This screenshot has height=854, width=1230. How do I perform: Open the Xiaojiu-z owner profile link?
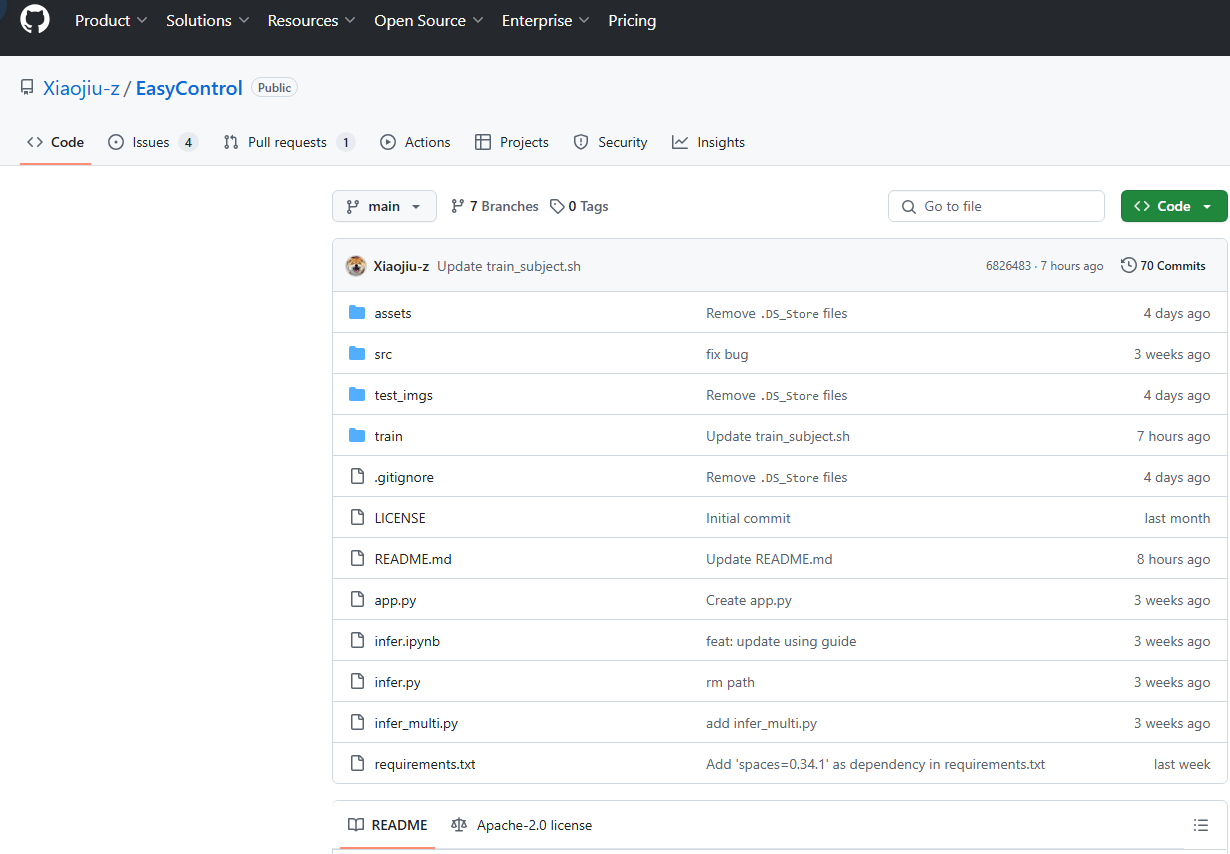(x=81, y=88)
